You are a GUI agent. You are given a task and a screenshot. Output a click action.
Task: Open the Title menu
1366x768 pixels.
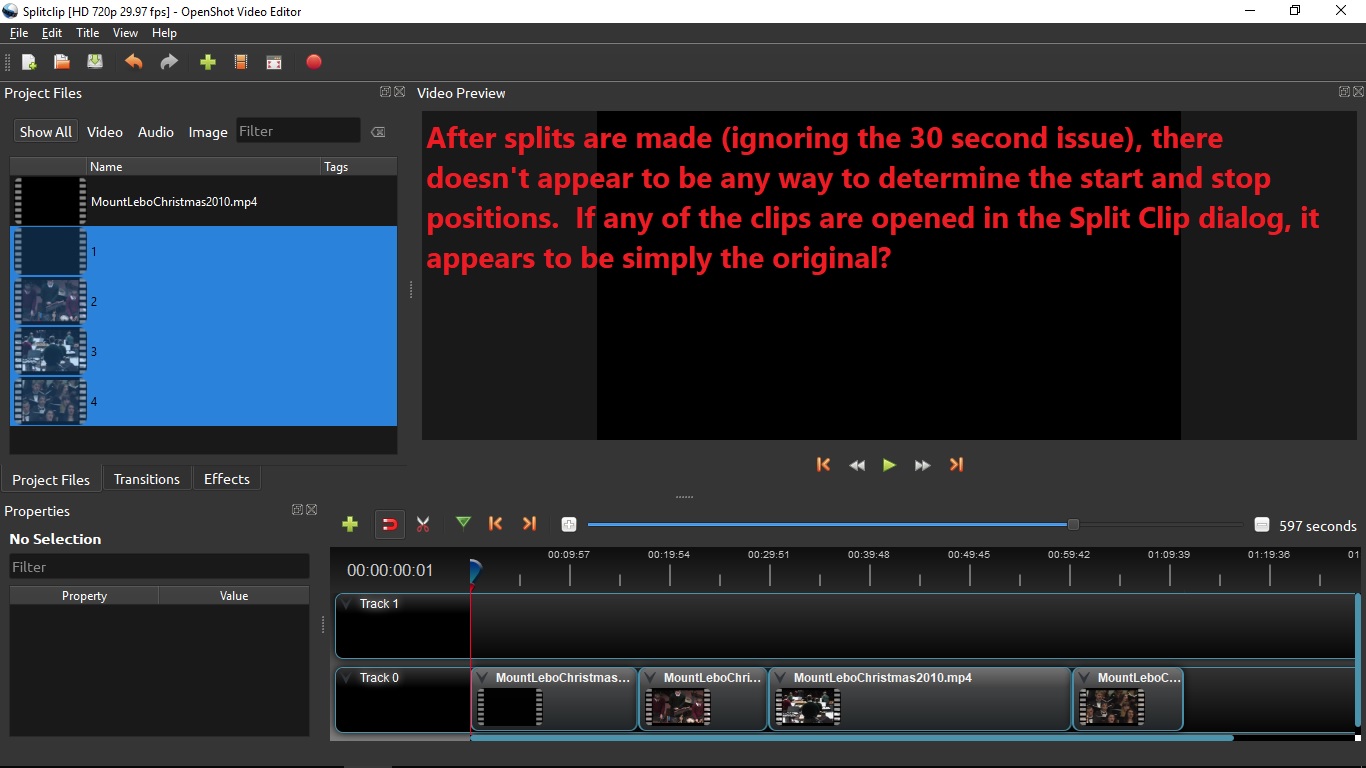tap(88, 32)
